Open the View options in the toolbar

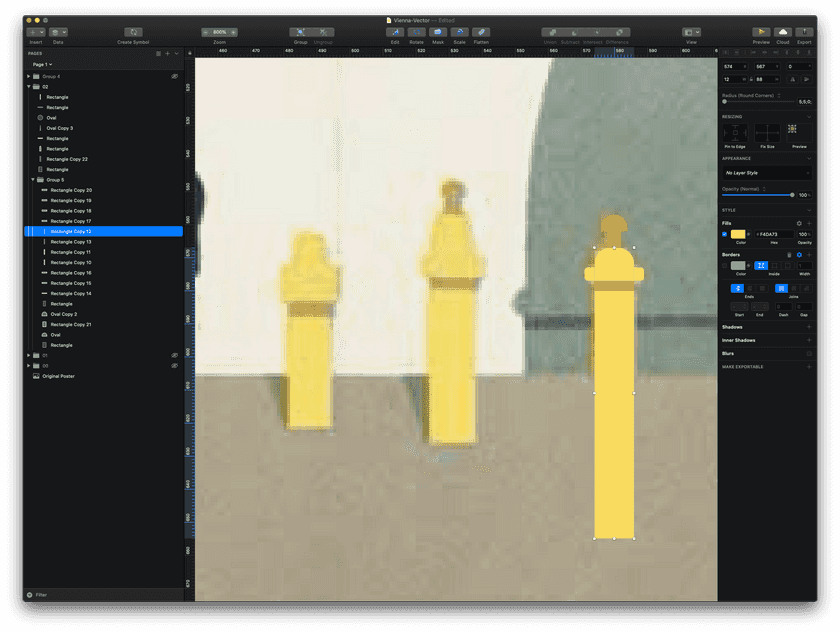[x=691, y=32]
